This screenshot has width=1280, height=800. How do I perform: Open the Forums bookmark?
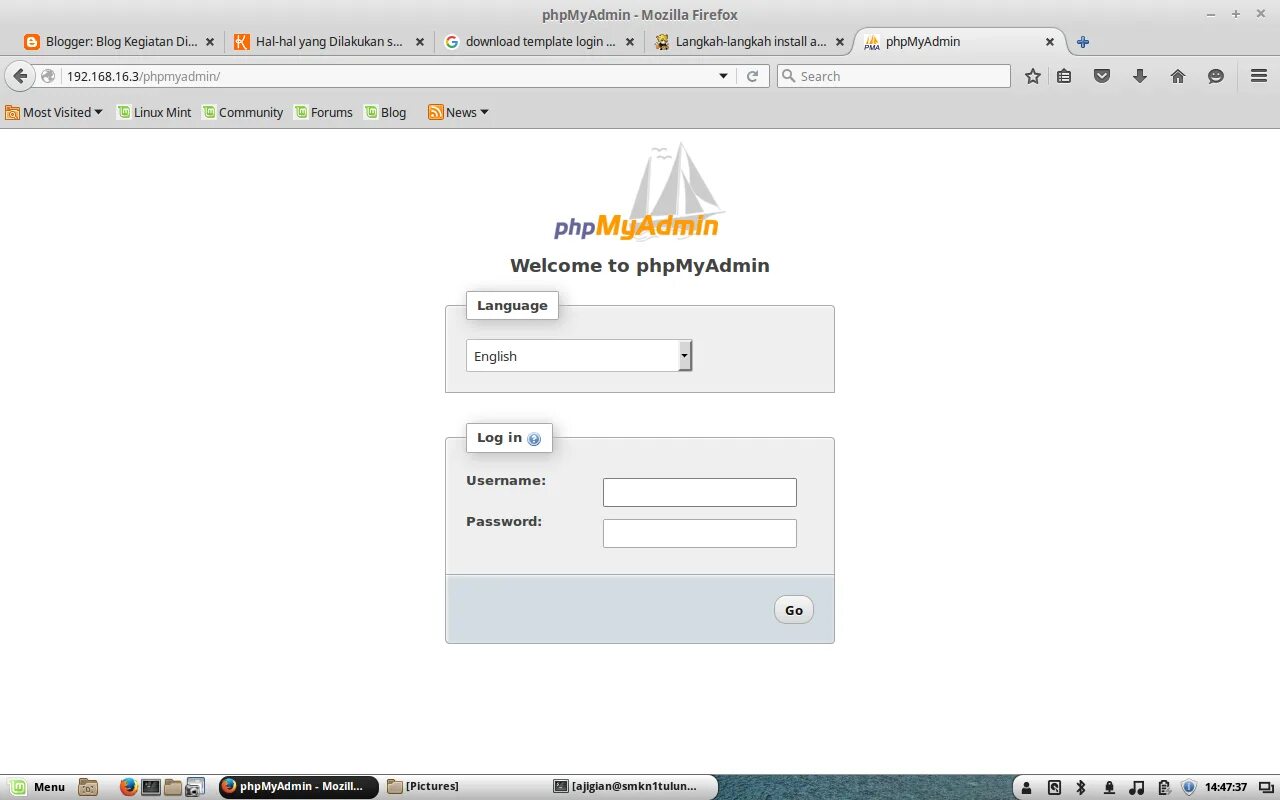coord(323,112)
